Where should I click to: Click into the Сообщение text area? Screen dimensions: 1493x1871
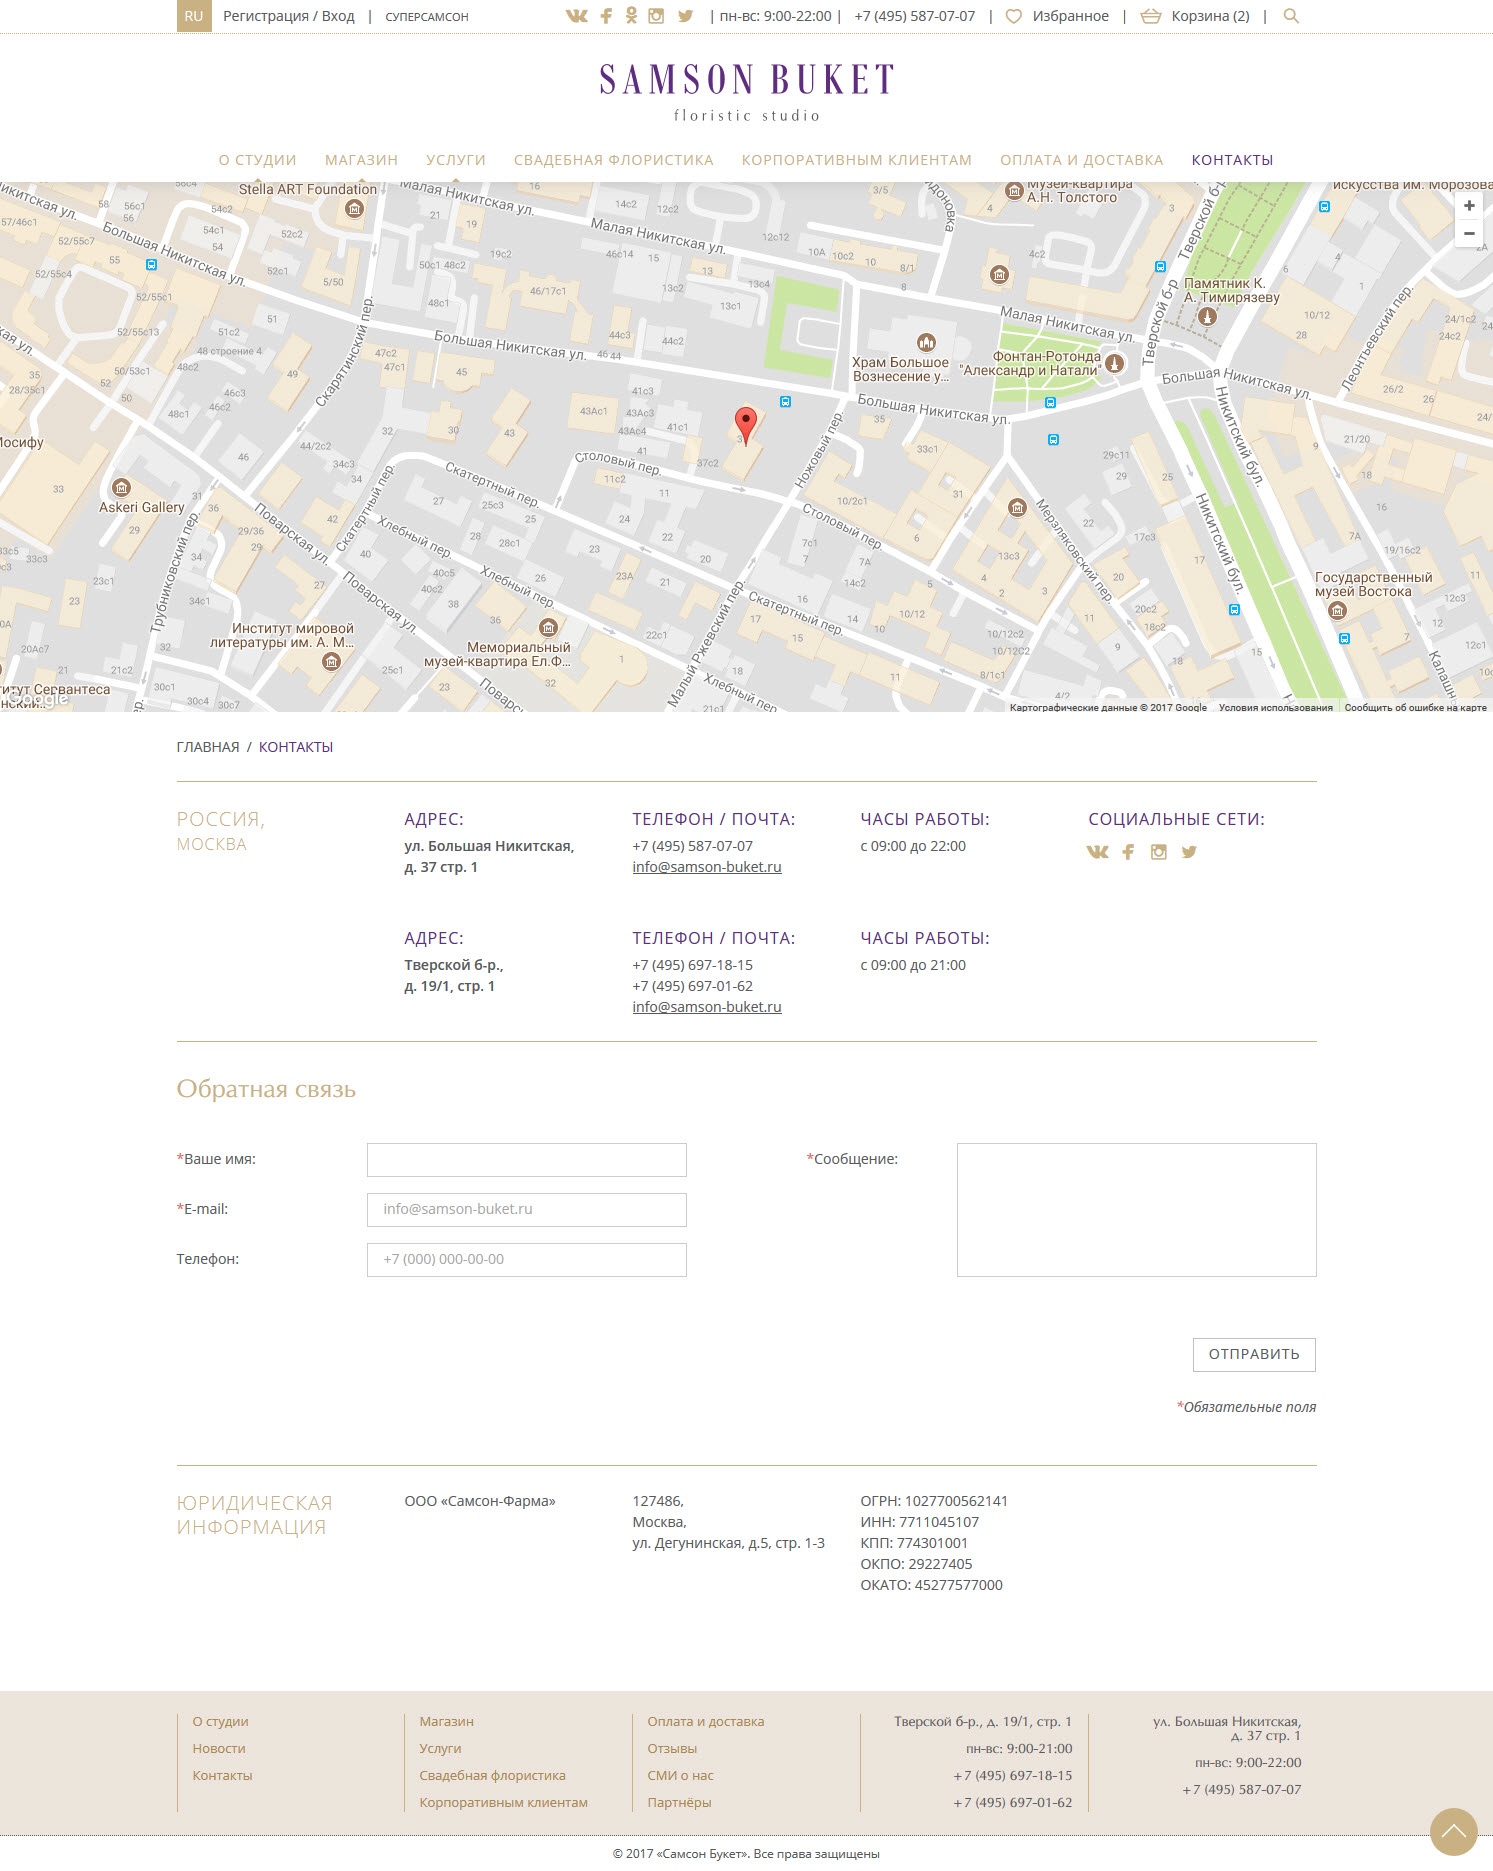pos(1136,1209)
